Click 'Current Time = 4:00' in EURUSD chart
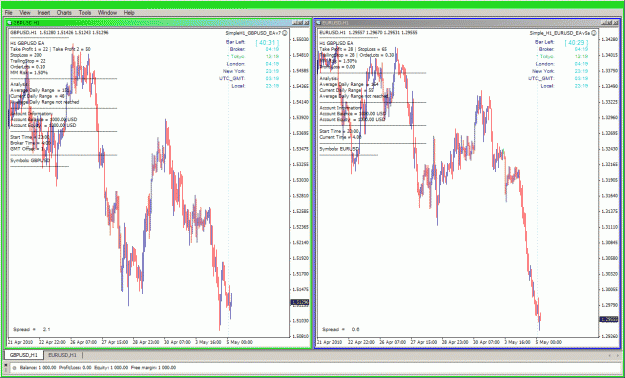625x378 pixels. click(x=340, y=137)
